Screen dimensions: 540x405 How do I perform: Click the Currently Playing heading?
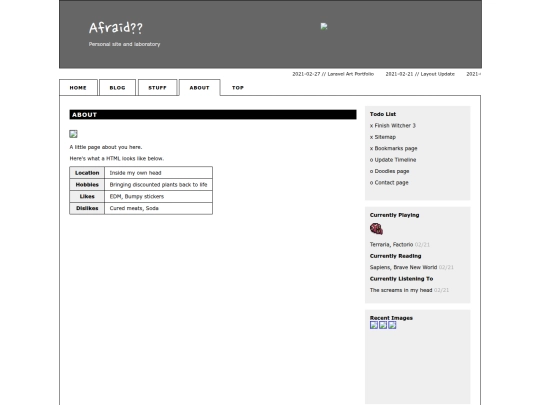[x=394, y=215]
